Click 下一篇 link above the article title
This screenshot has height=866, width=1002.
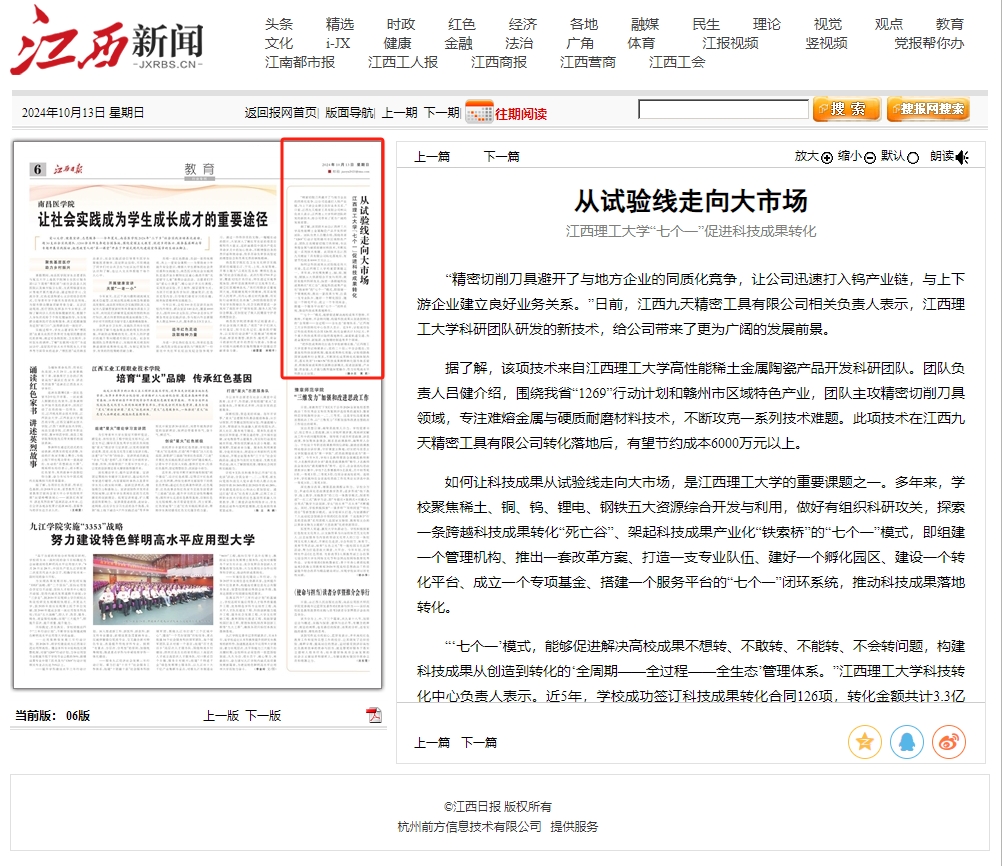(501, 156)
